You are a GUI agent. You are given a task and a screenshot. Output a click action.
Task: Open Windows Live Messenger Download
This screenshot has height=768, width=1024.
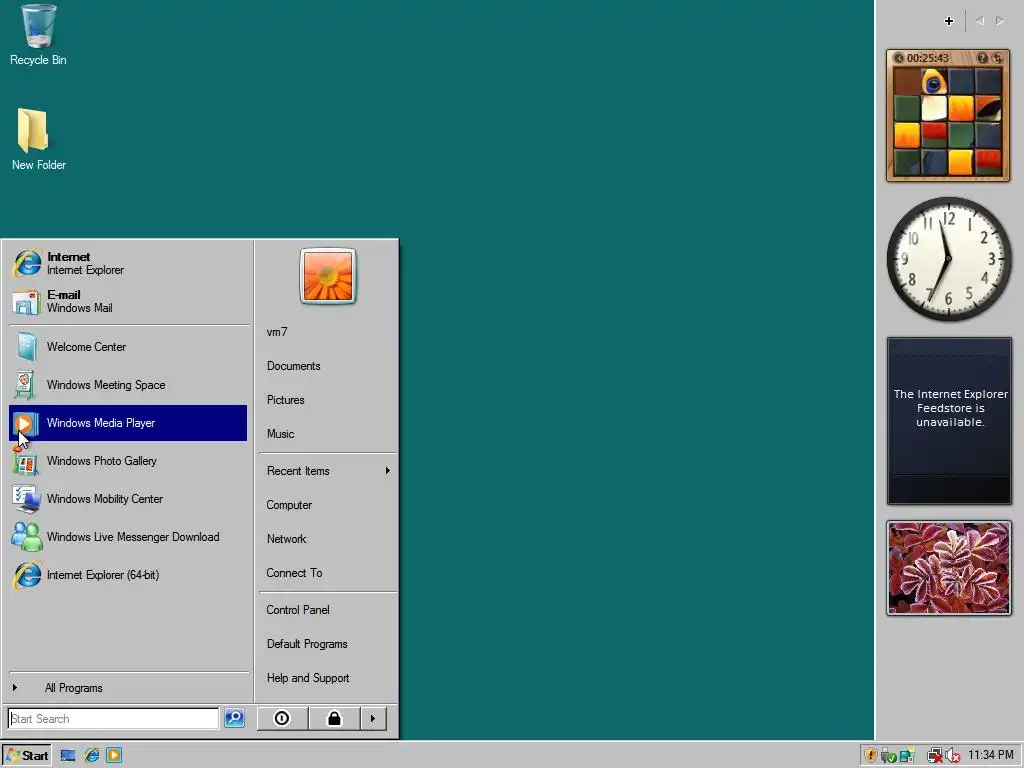click(128, 537)
